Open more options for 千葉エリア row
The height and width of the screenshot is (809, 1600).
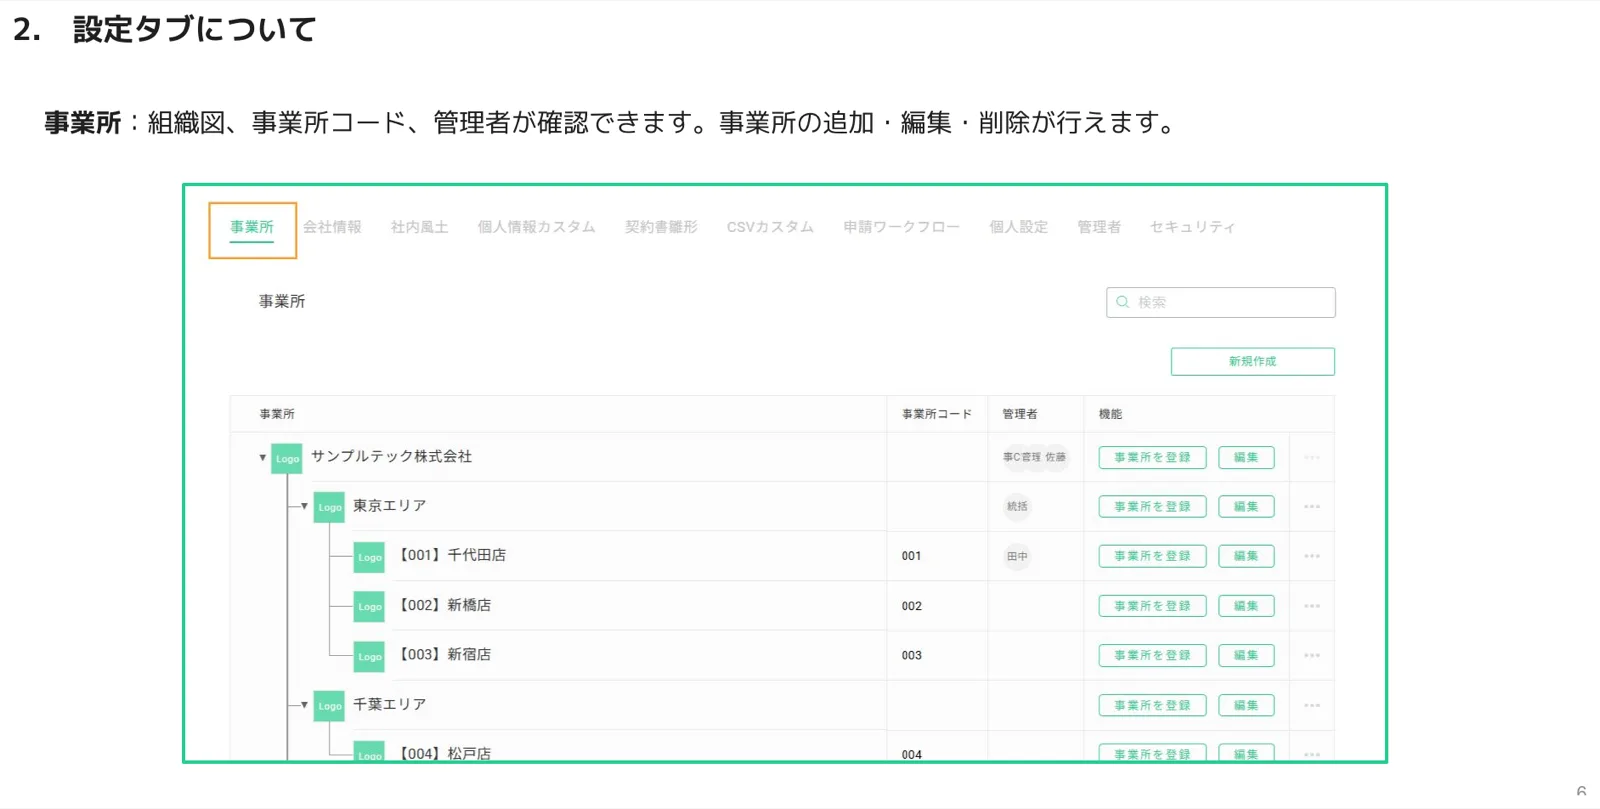click(x=1312, y=705)
